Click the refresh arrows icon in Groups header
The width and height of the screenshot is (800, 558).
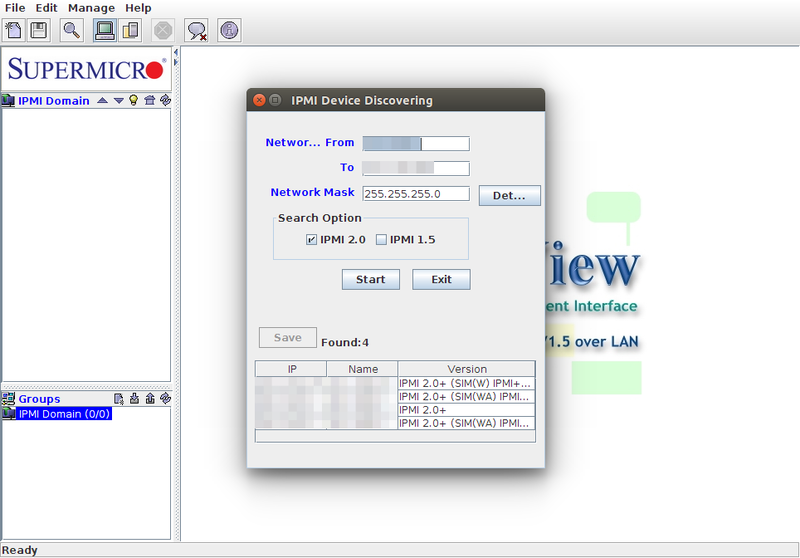pos(165,398)
